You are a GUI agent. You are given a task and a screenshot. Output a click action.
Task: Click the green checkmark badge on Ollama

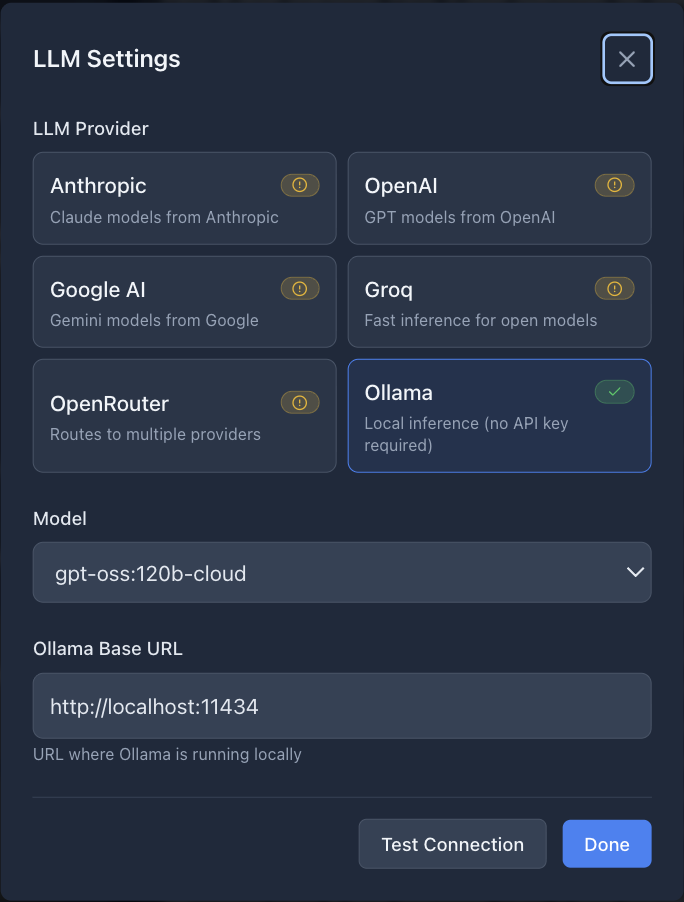[x=614, y=392]
